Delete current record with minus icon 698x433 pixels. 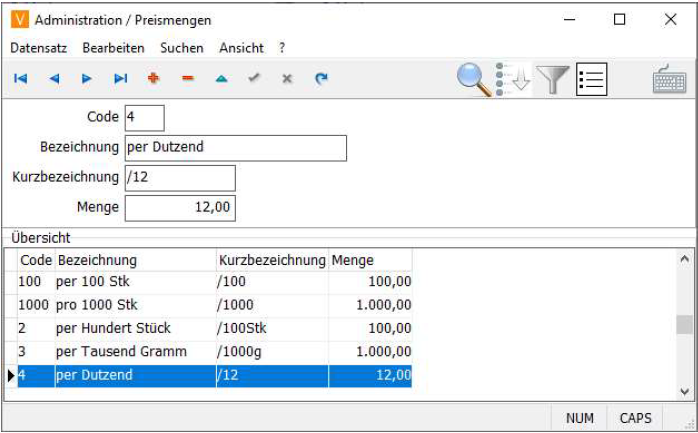click(x=187, y=79)
